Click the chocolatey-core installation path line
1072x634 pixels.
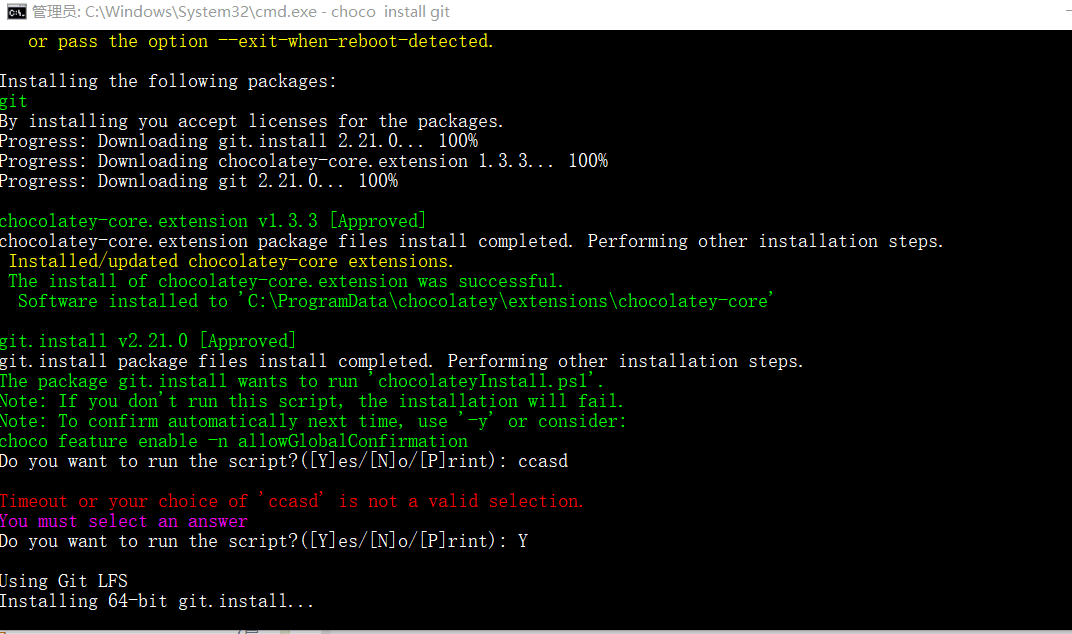[395, 301]
